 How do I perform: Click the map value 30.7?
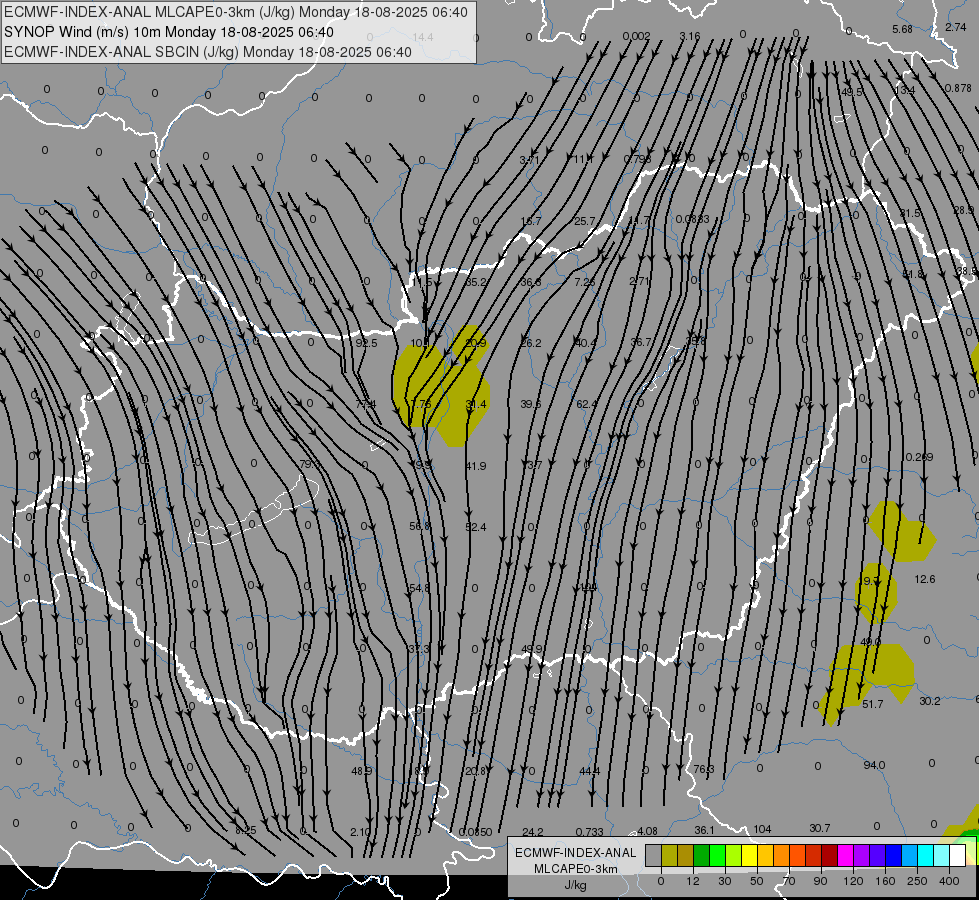tap(820, 828)
